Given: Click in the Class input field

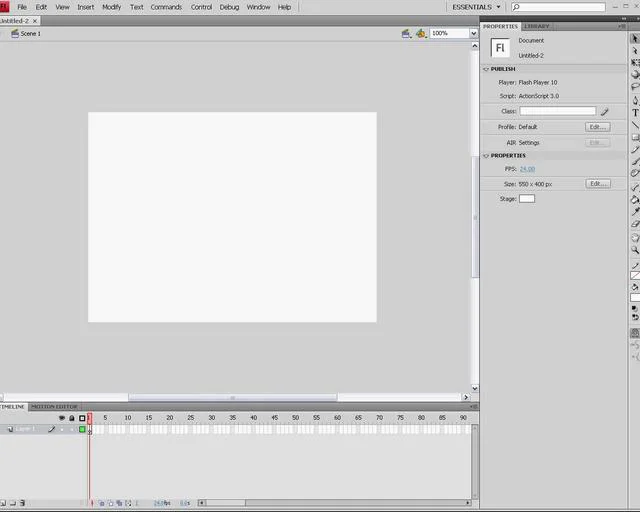Looking at the screenshot, I should 558,111.
